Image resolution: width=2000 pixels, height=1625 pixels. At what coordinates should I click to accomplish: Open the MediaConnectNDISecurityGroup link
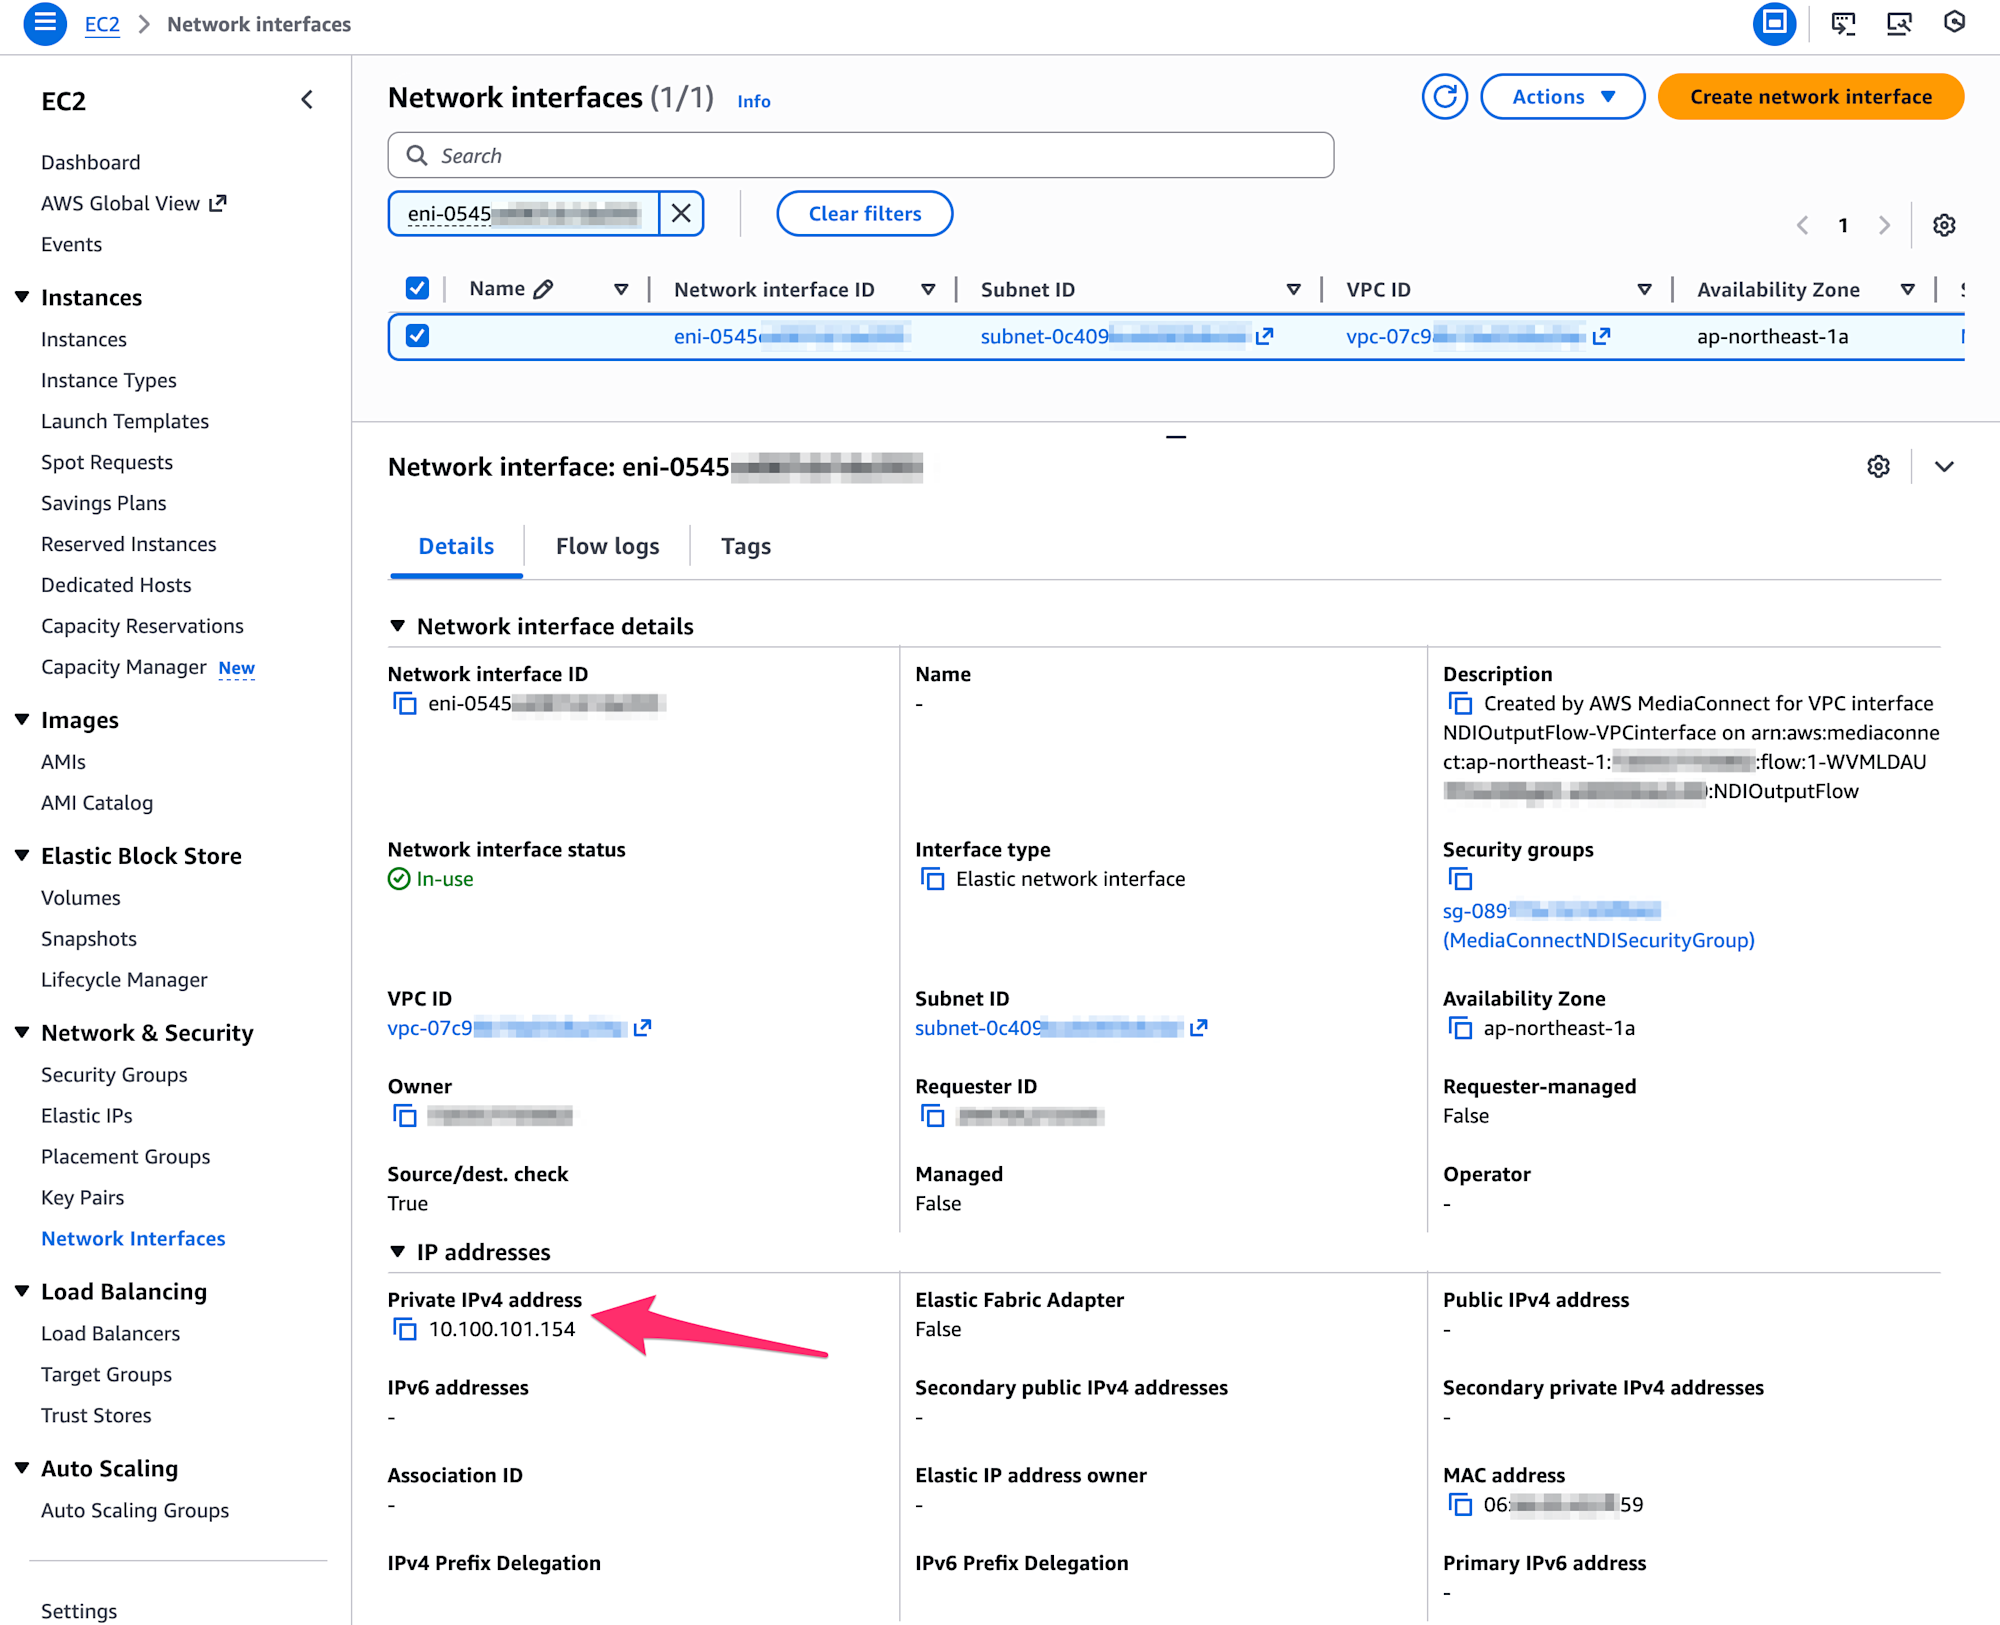coord(1598,940)
